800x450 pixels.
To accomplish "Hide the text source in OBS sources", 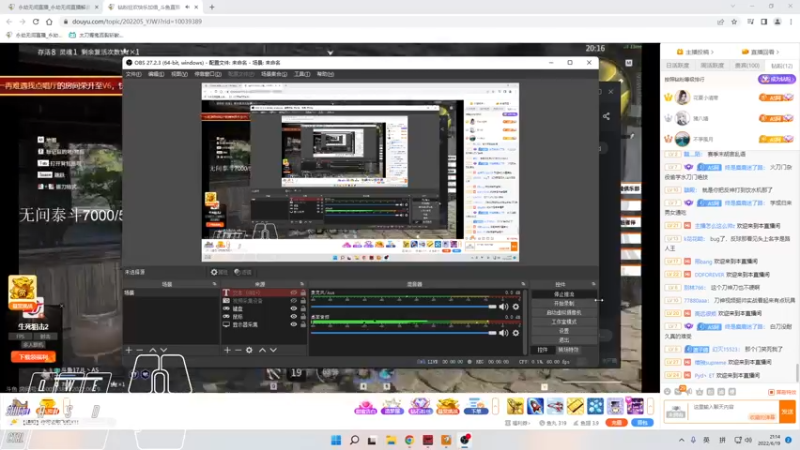I will coord(293,293).
